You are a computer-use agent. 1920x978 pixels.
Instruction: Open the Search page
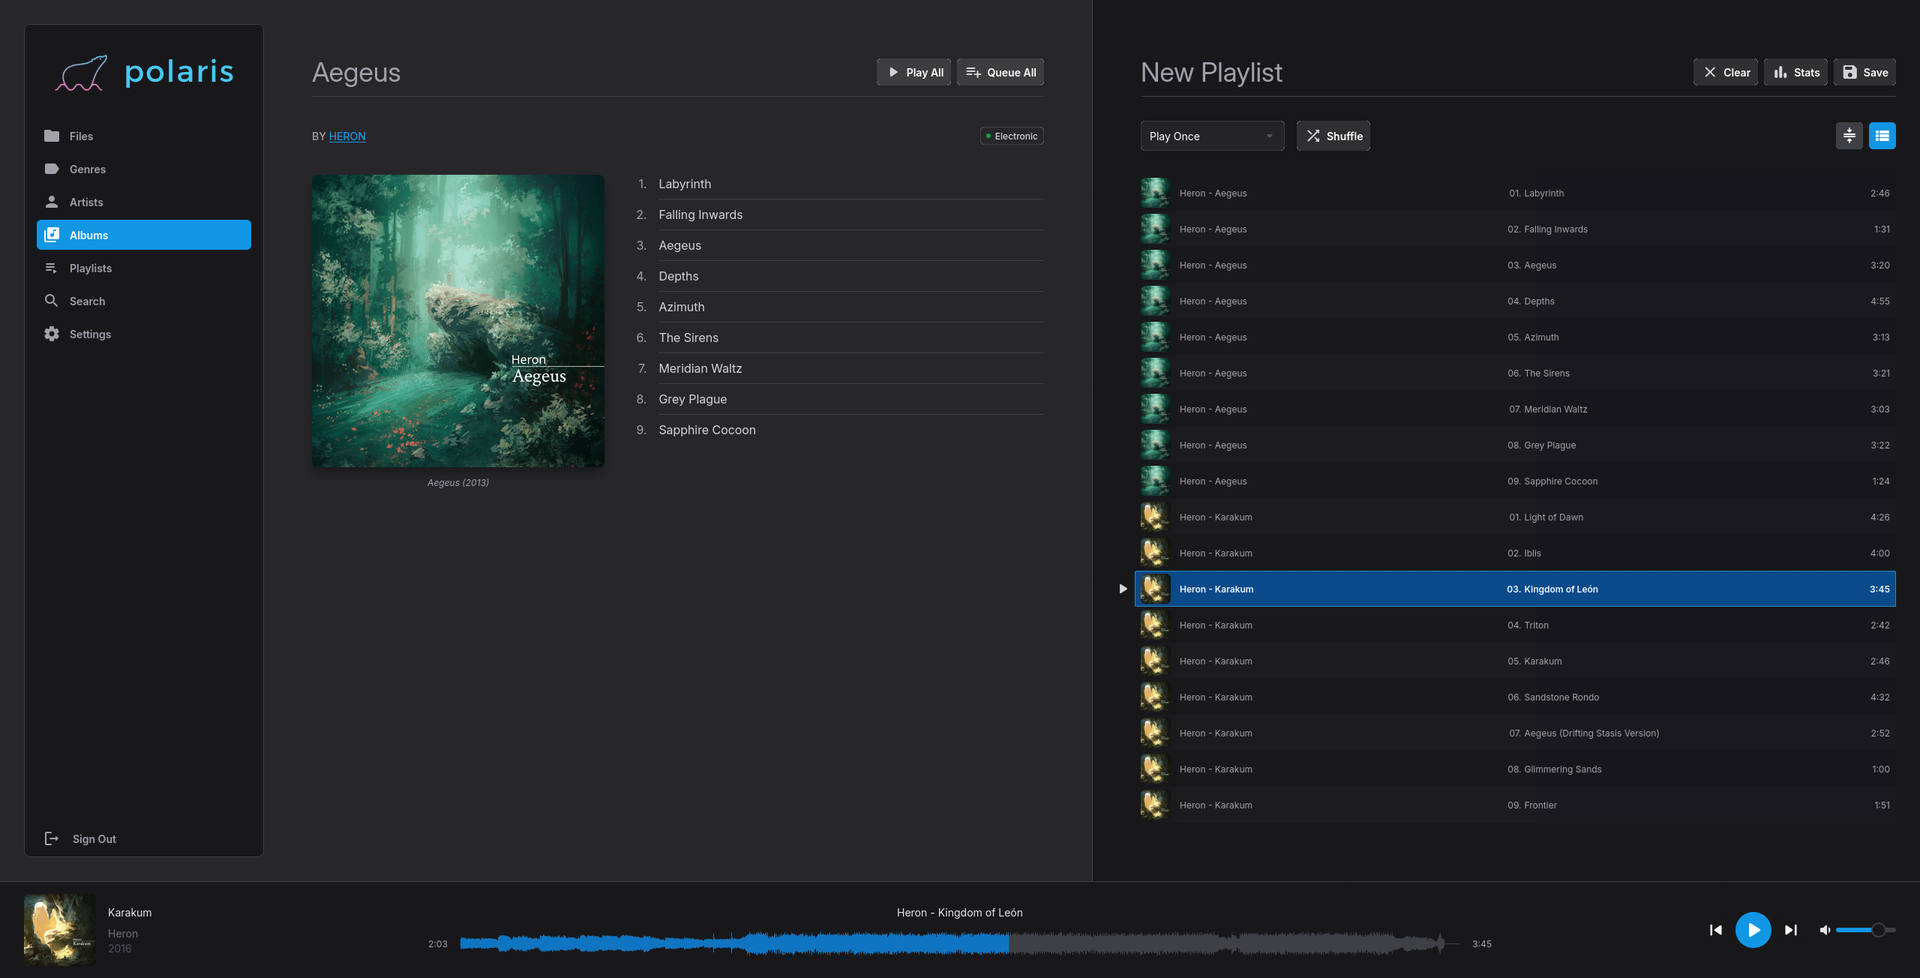pyautogui.click(x=144, y=301)
